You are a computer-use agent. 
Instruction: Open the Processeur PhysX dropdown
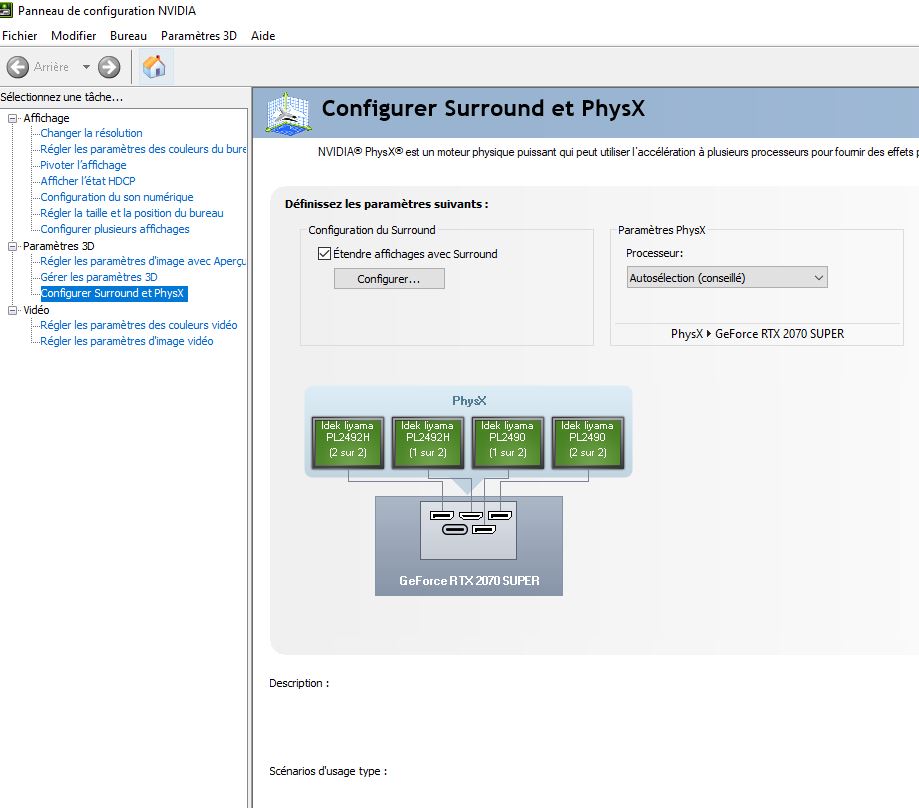tap(727, 278)
